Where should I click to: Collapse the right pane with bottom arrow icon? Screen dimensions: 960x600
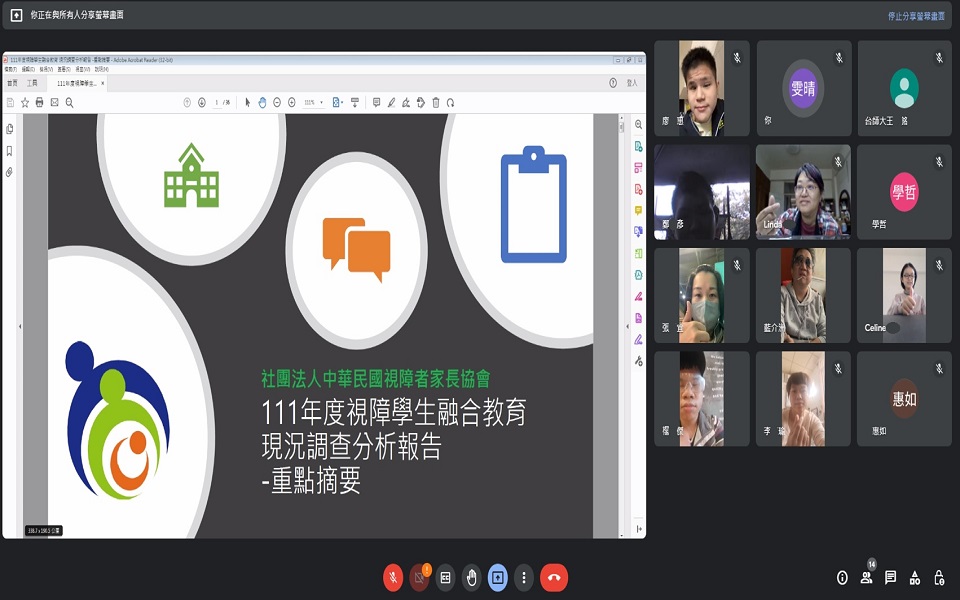(638, 528)
